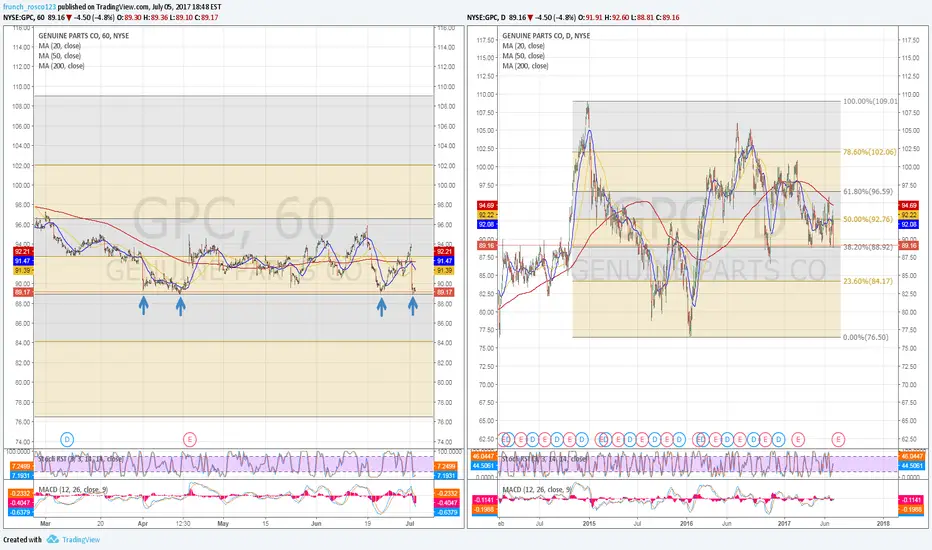Click the GENUINE PARTS CO, D, NYSE title

point(546,36)
